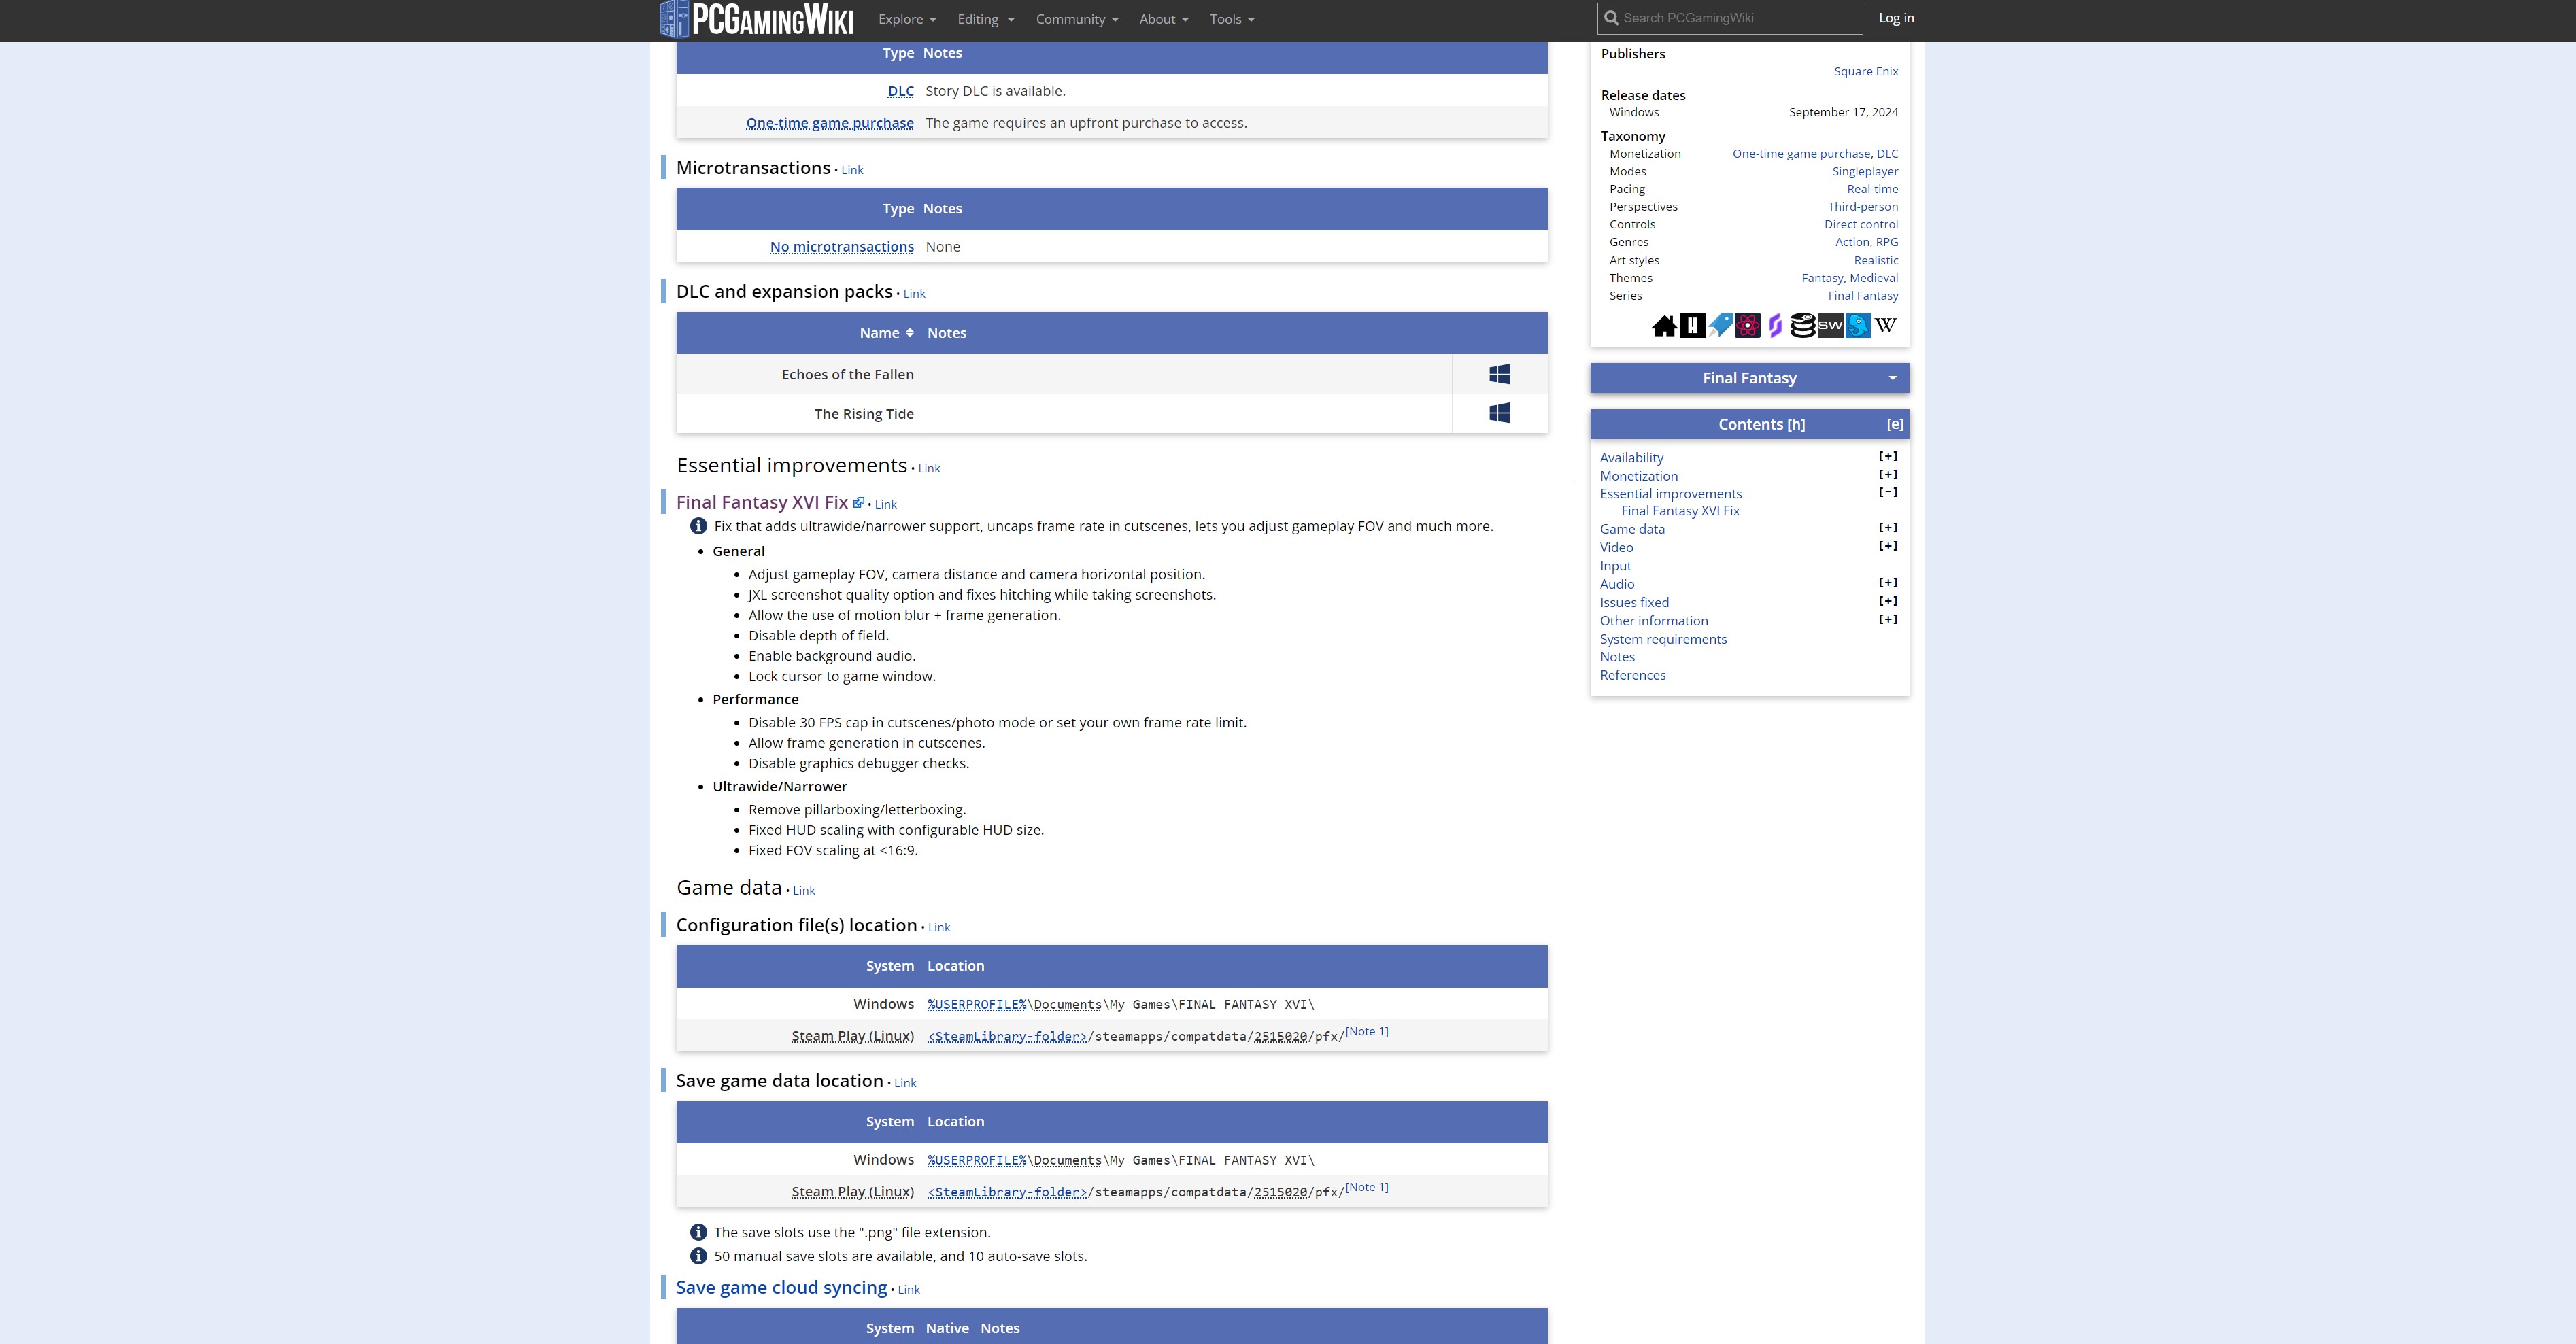Open the Singleplayer modes link
This screenshot has height=1344, width=2576.
(1864, 171)
